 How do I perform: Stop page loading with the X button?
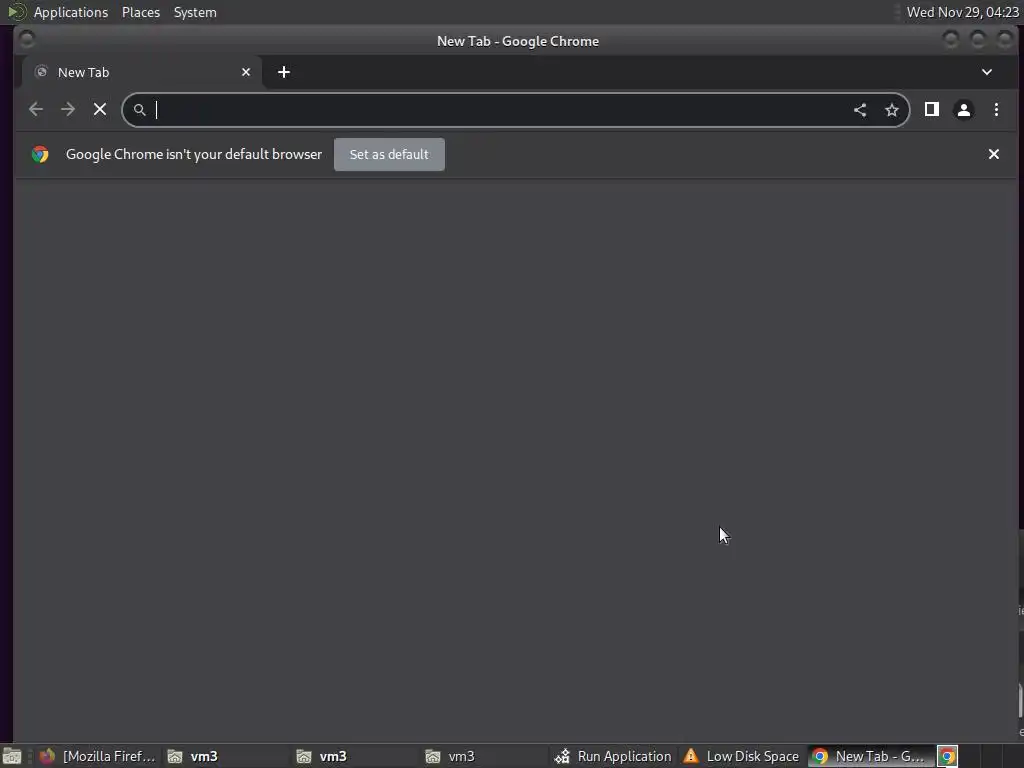coord(100,110)
